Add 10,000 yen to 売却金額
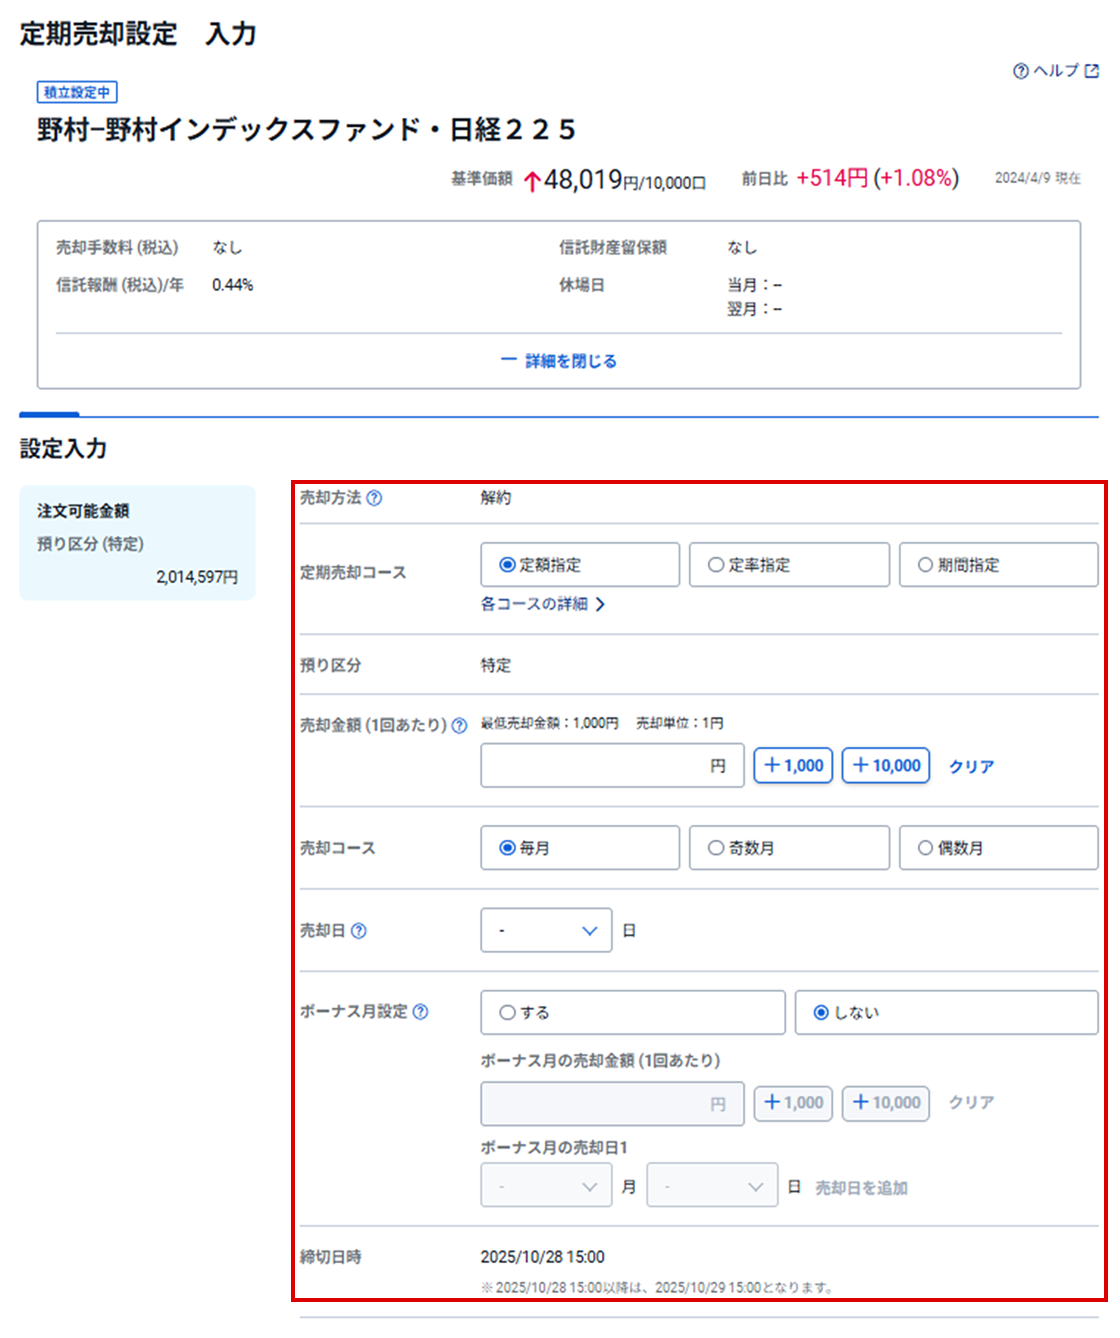The width and height of the screenshot is (1120, 1338). click(x=886, y=766)
